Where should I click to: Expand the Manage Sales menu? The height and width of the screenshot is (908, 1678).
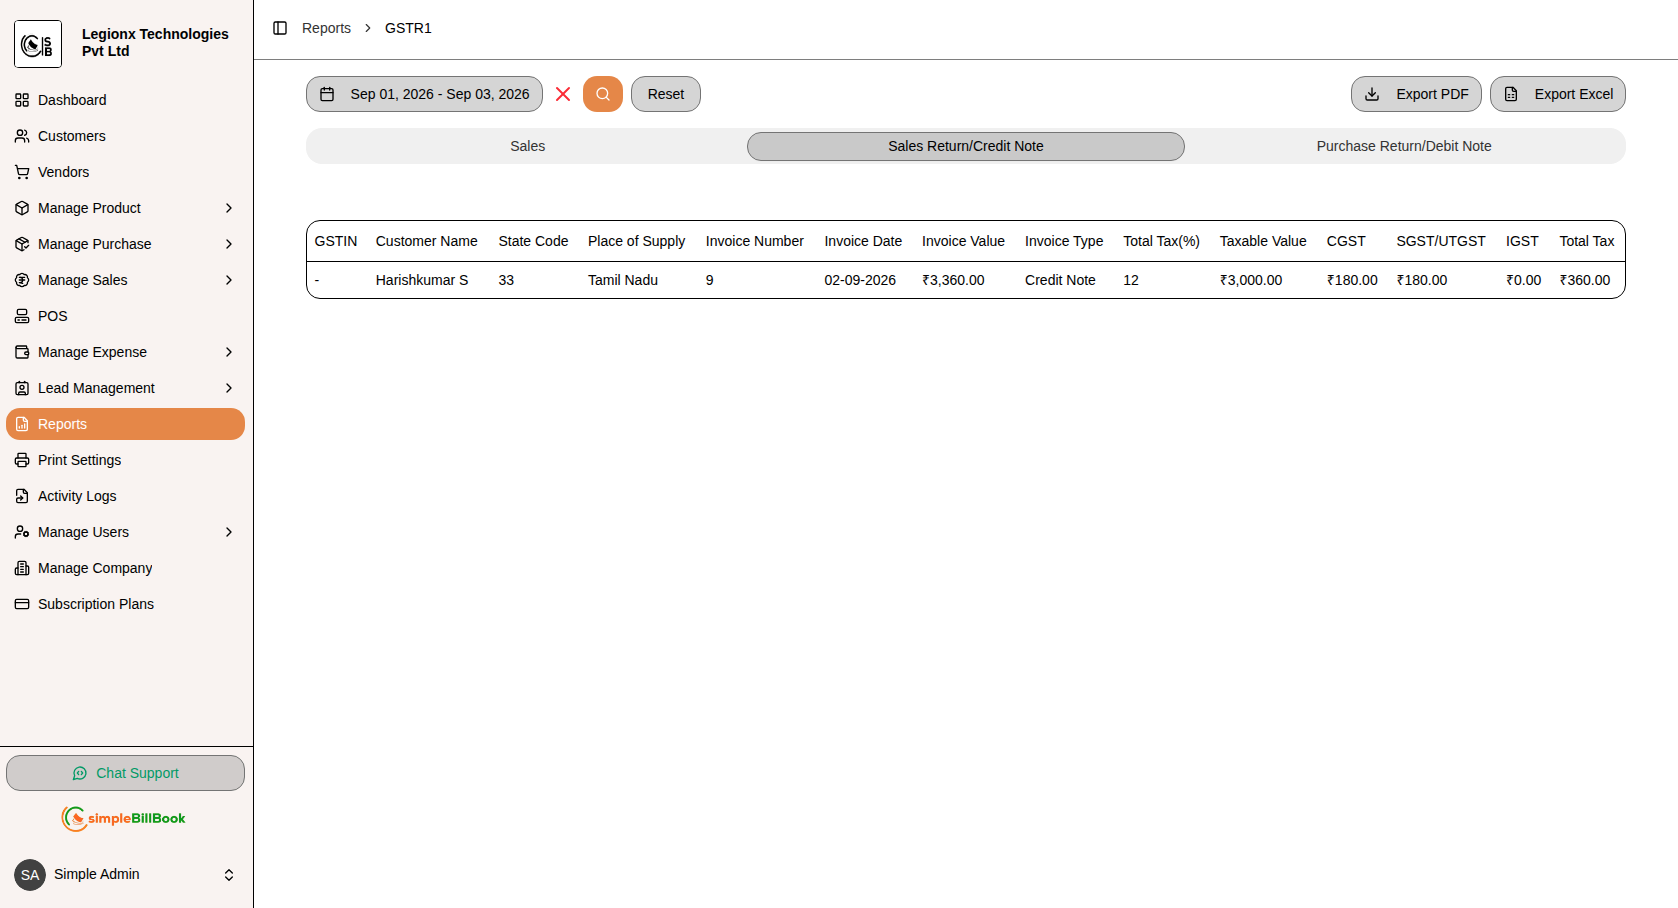tap(125, 280)
